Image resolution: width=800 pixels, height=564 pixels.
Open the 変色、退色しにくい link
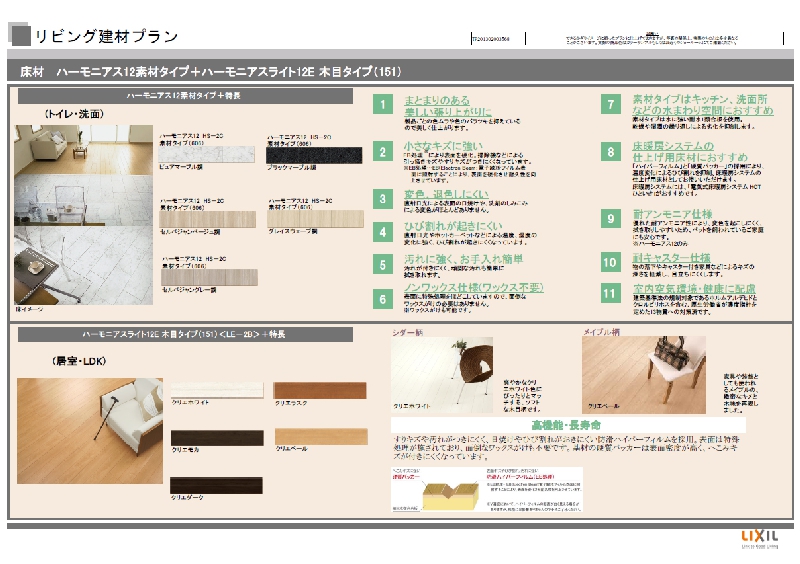[x=446, y=194]
